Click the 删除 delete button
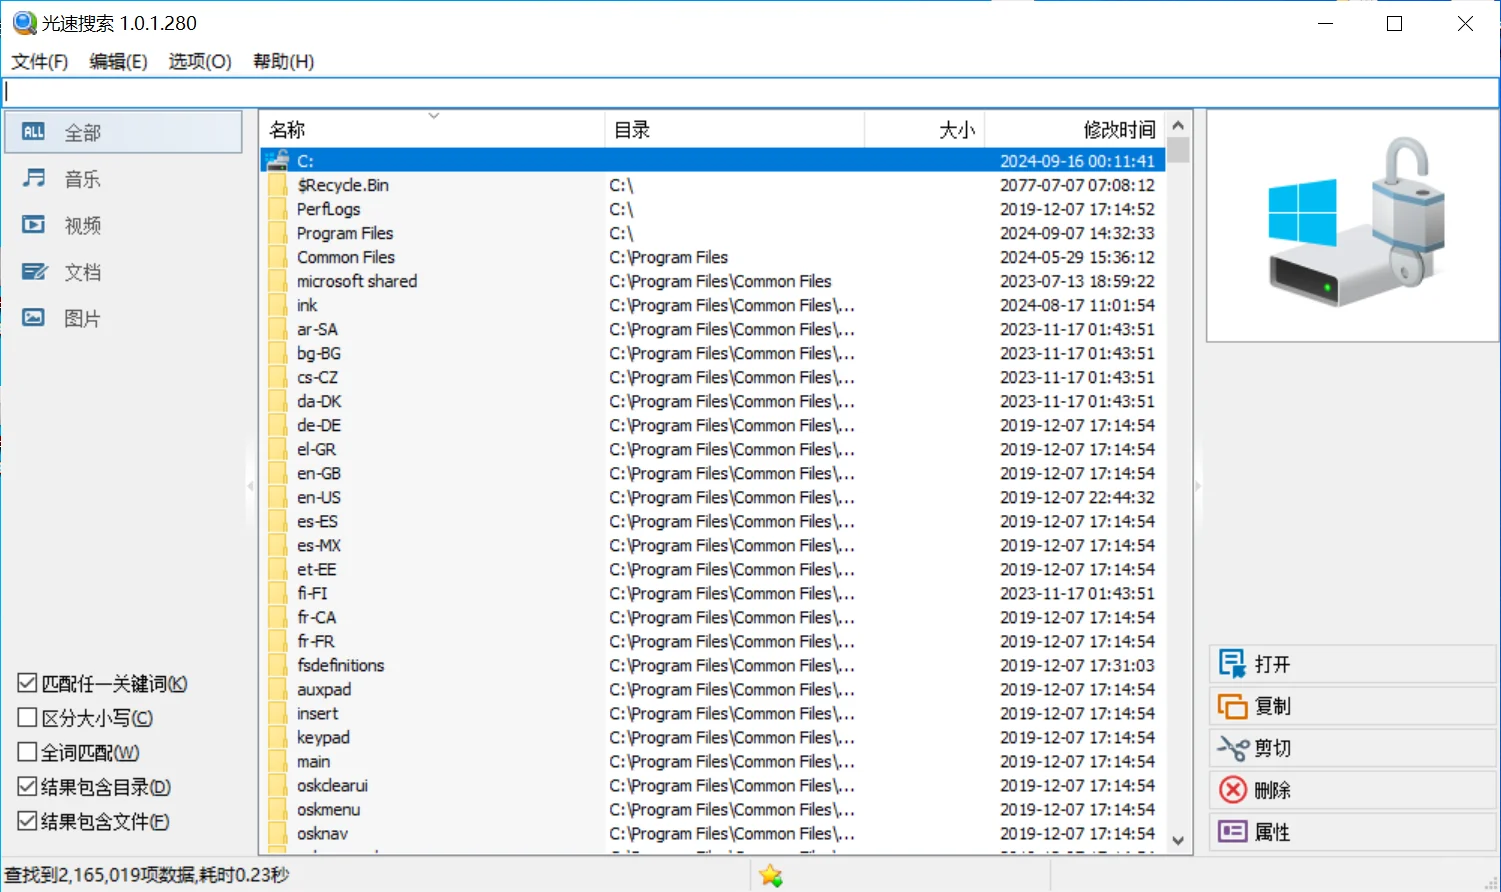Viewport: 1501px width, 892px height. point(1353,790)
